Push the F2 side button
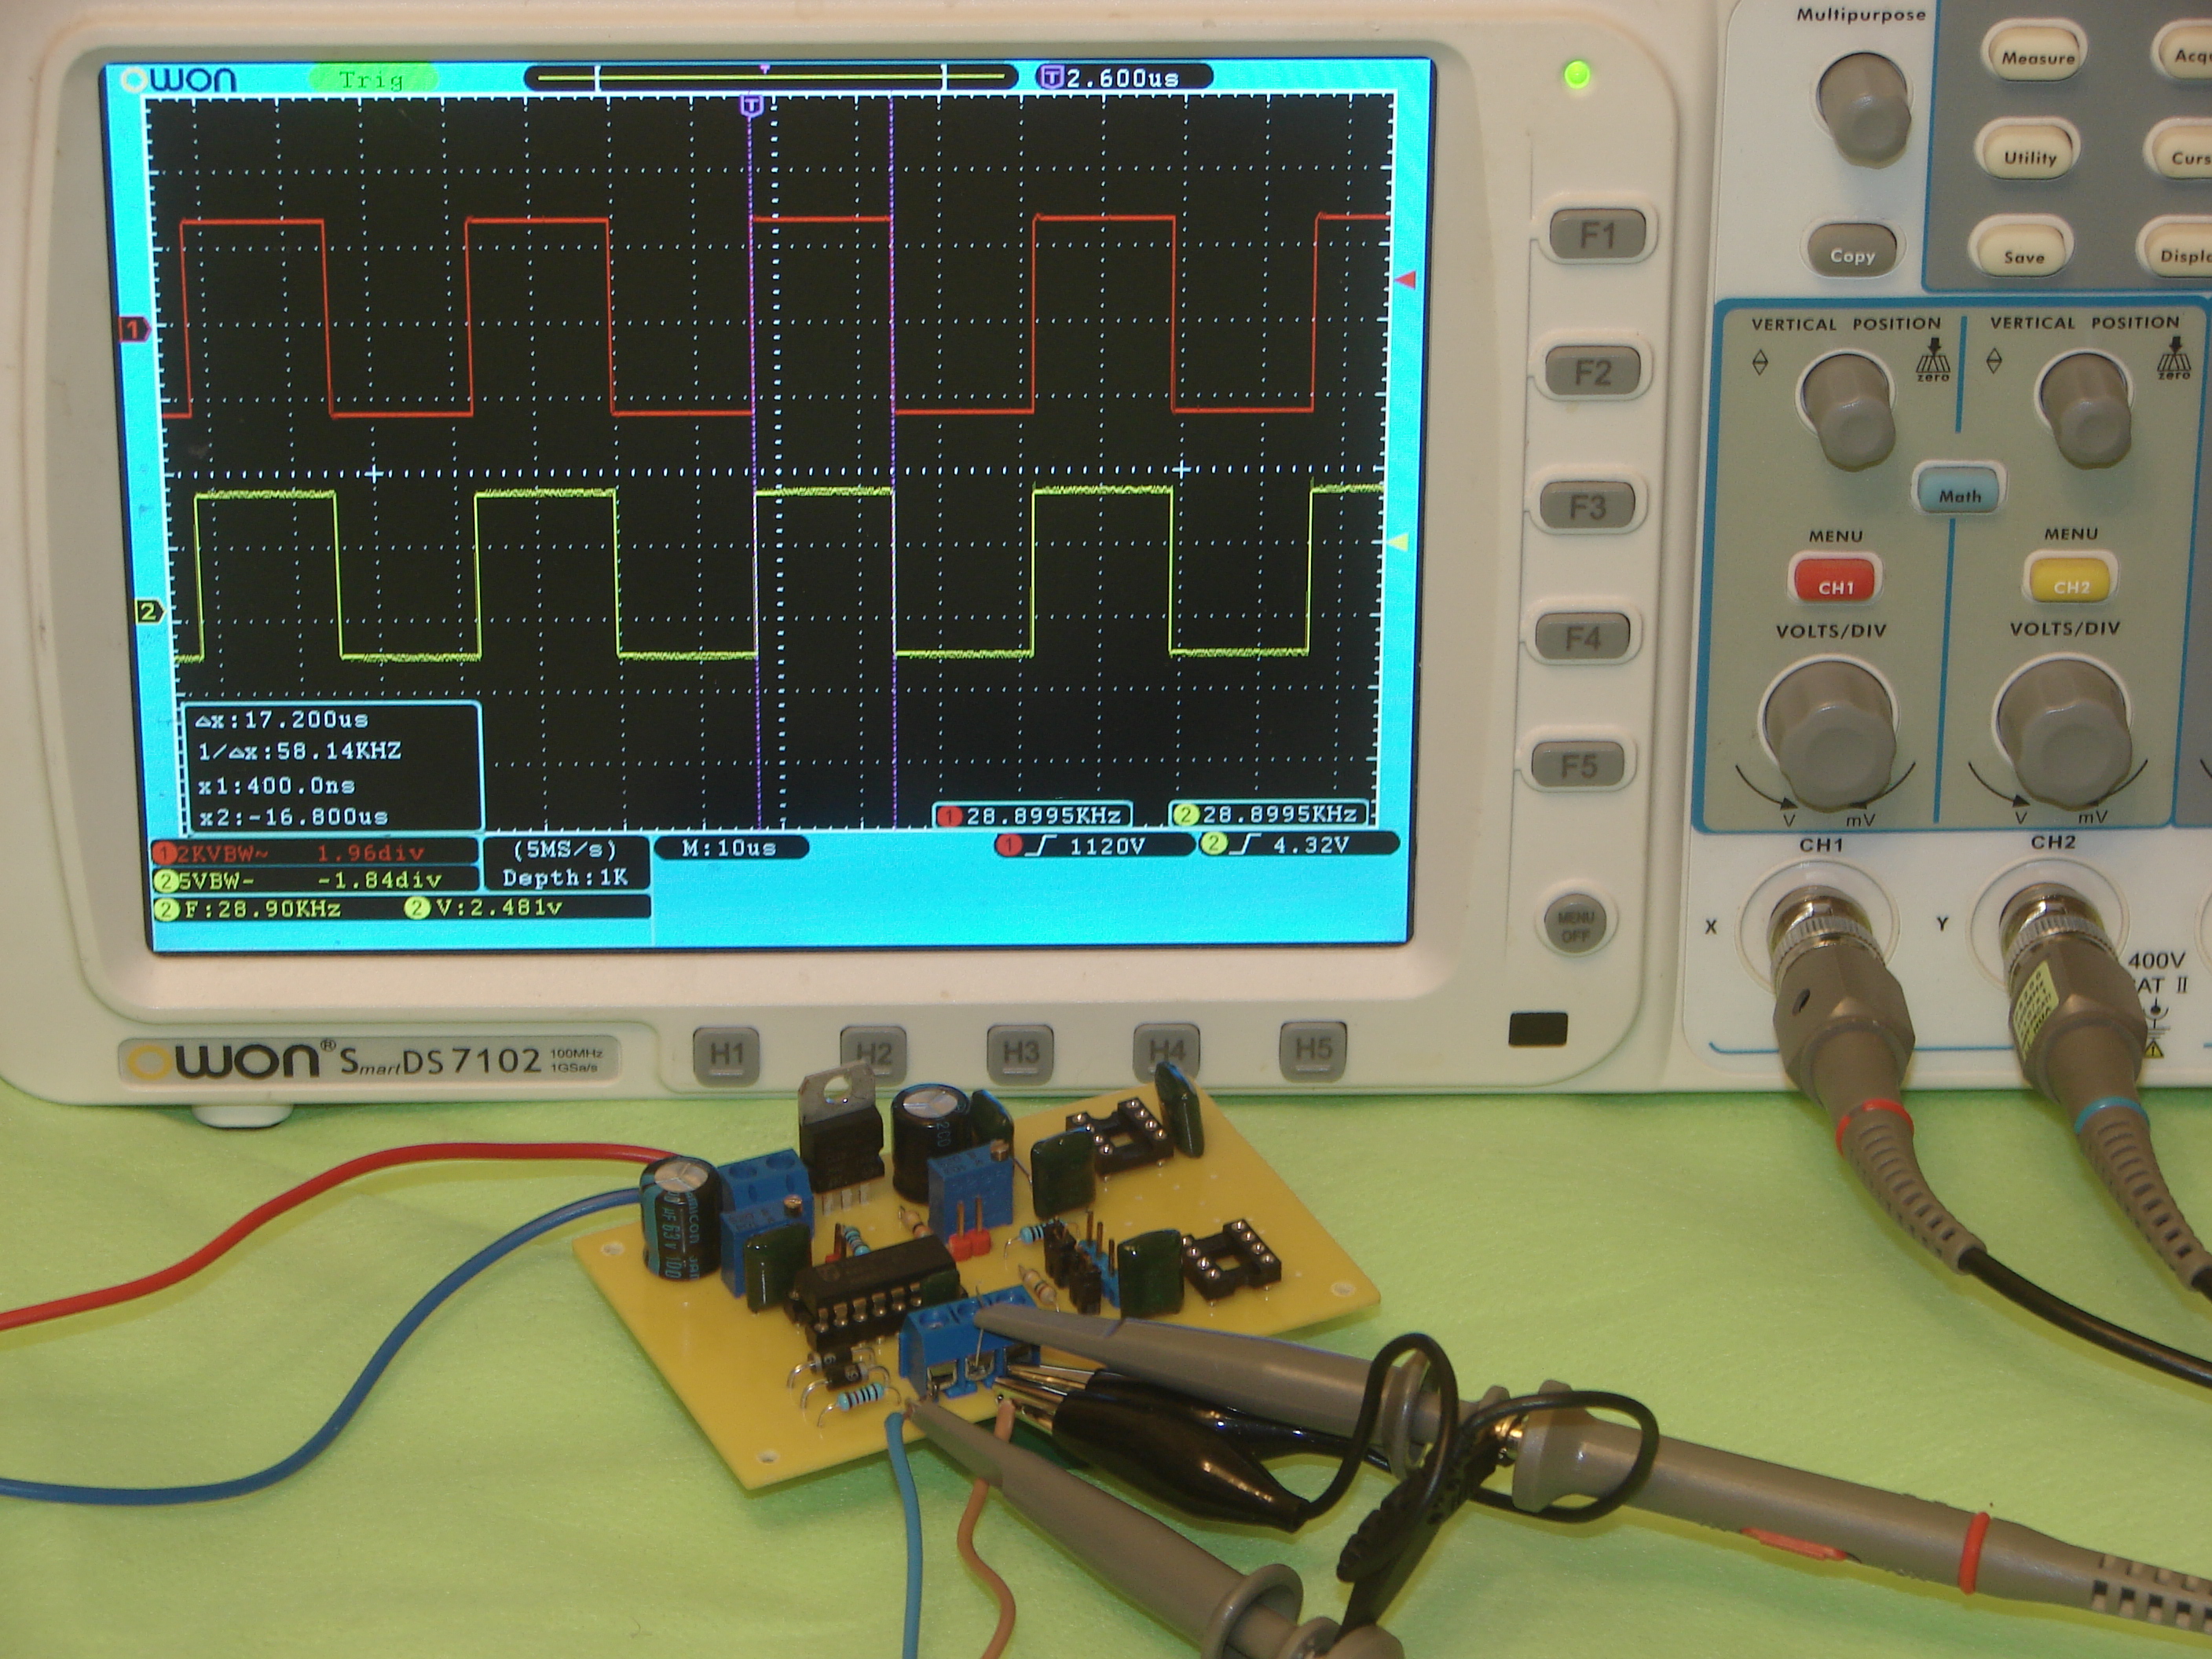The image size is (2212, 1659). click(1592, 372)
